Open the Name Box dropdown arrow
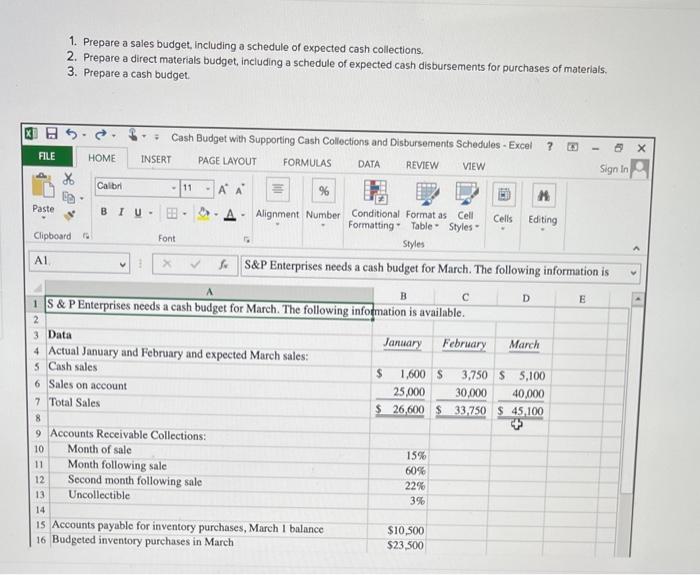This screenshot has height=575, width=700. pyautogui.click(x=122, y=264)
